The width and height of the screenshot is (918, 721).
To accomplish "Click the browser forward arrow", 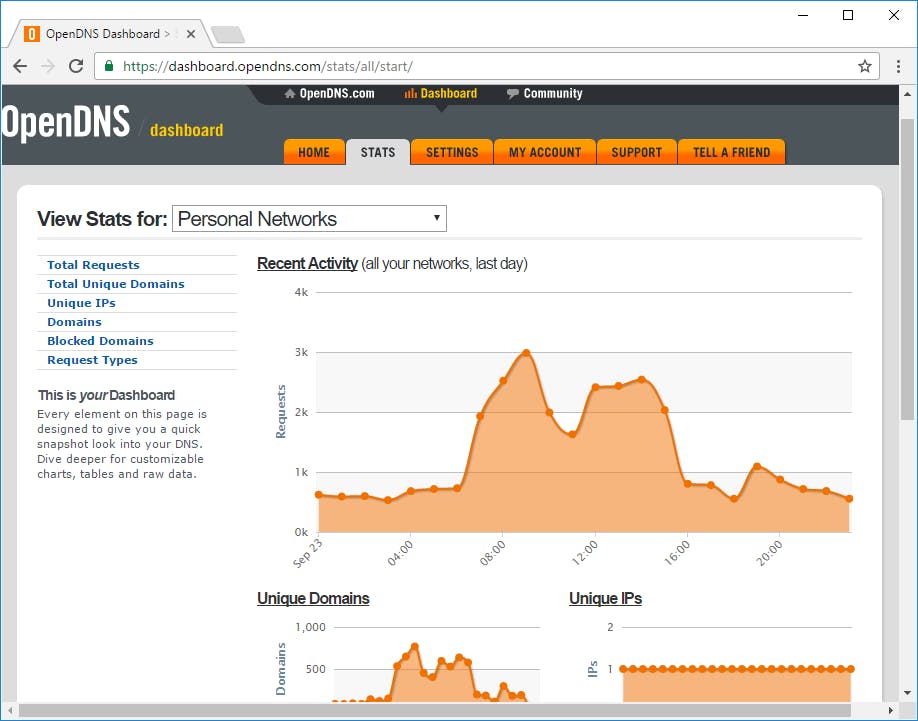I will [48, 66].
